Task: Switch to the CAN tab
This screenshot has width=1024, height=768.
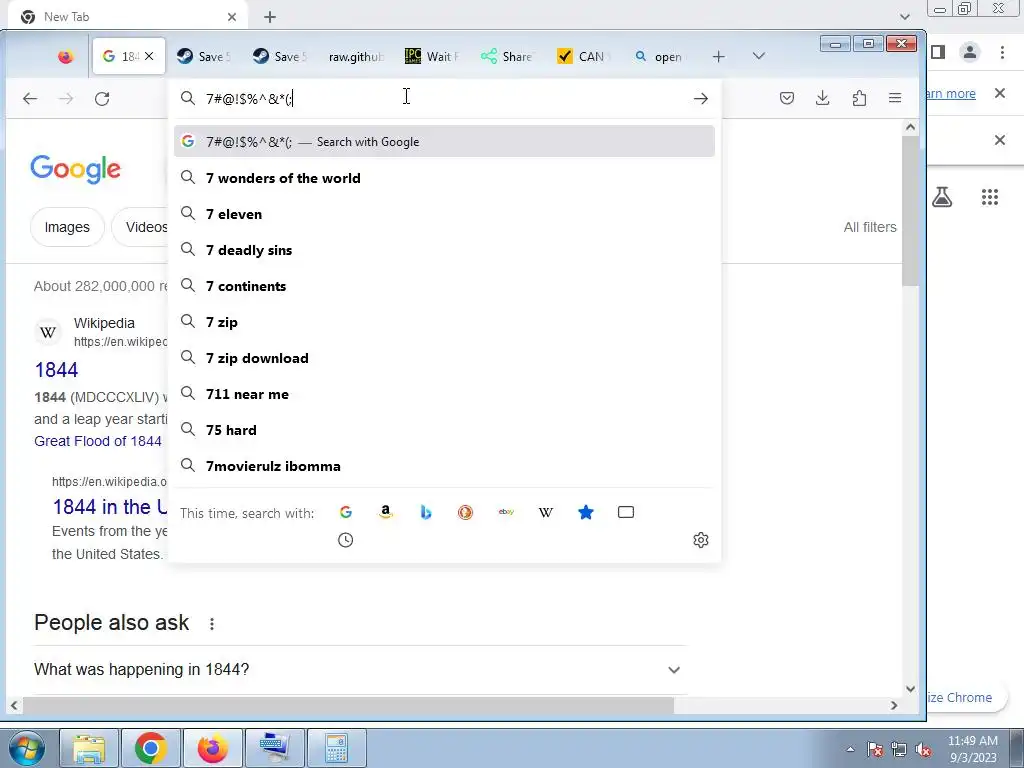Action: (584, 57)
